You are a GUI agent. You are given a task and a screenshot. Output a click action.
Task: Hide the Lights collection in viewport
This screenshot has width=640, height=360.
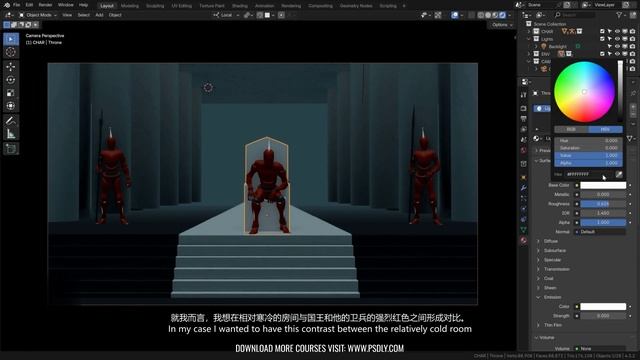[x=617, y=39]
